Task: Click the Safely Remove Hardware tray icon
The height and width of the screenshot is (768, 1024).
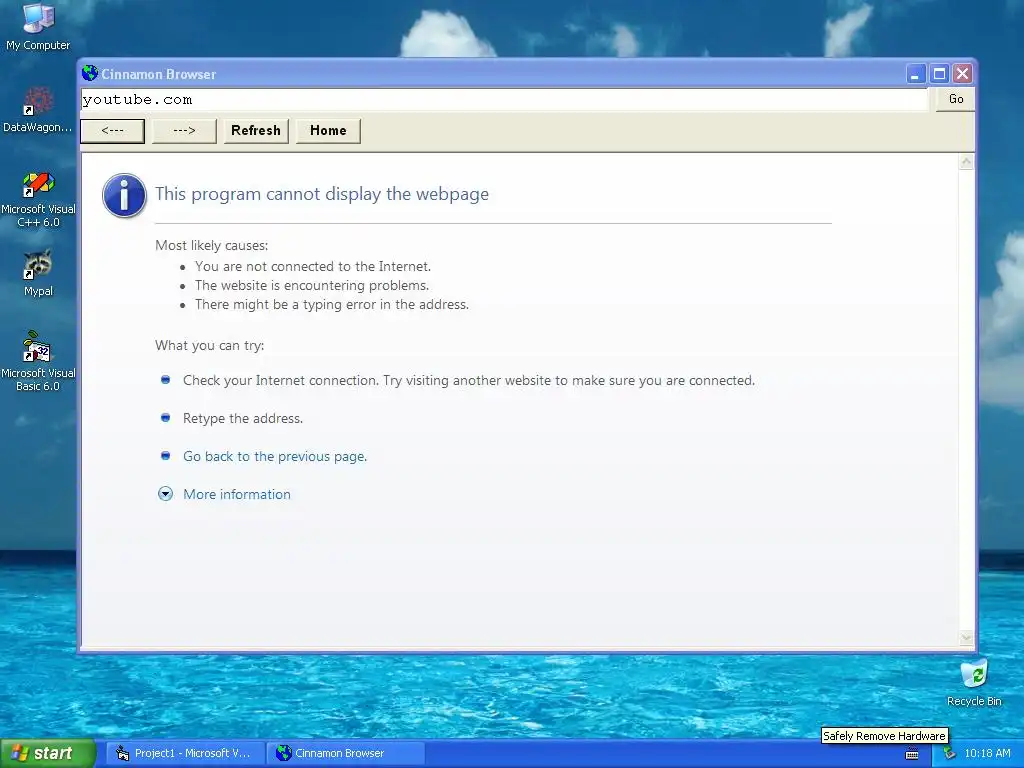Action: [x=950, y=754]
